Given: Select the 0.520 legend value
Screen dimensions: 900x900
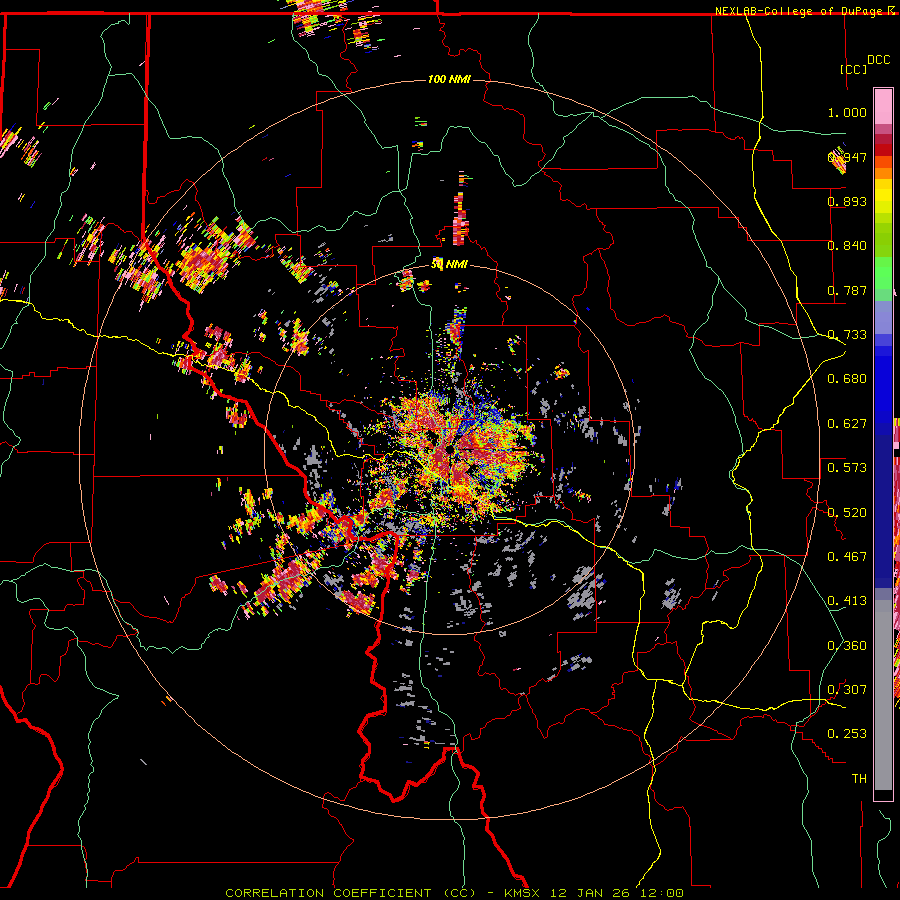Looking at the screenshot, I should click(x=847, y=513).
